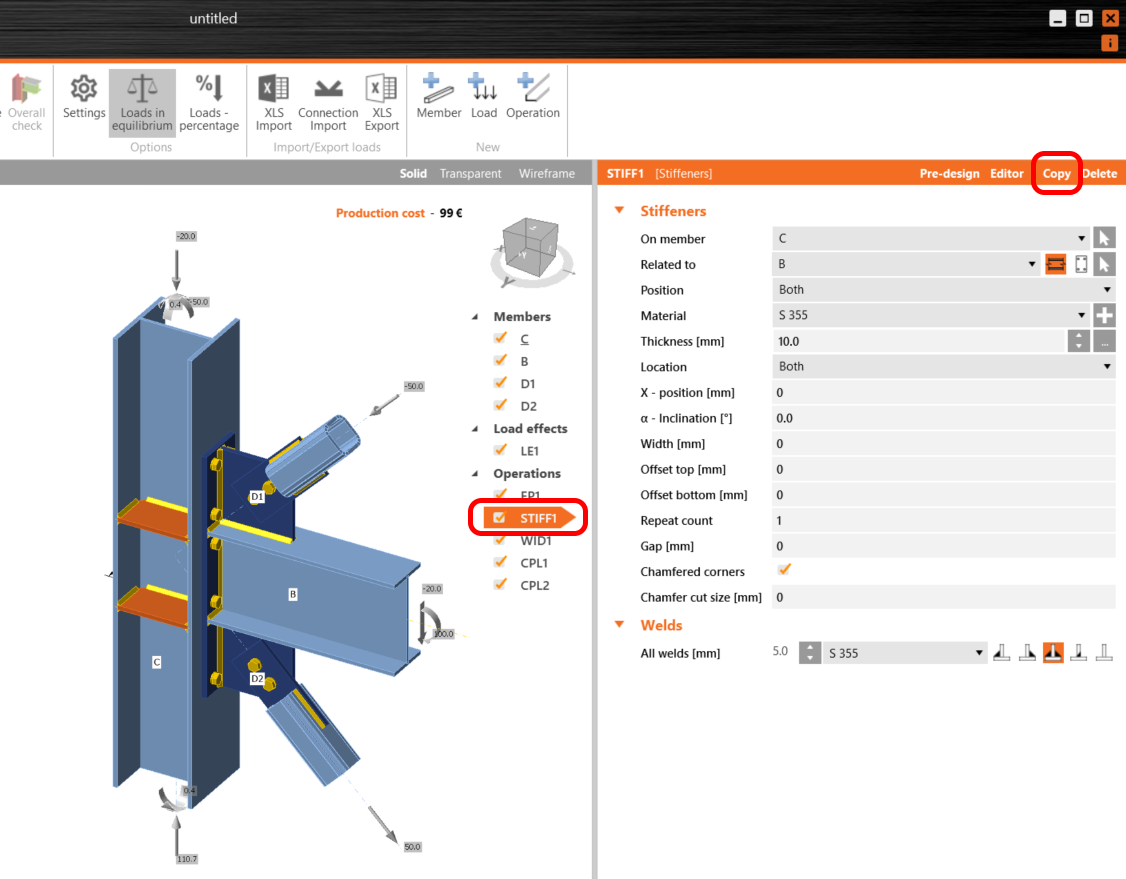Copy the STIFF1 operation
Viewport: 1126px width, 879px height.
click(1056, 173)
